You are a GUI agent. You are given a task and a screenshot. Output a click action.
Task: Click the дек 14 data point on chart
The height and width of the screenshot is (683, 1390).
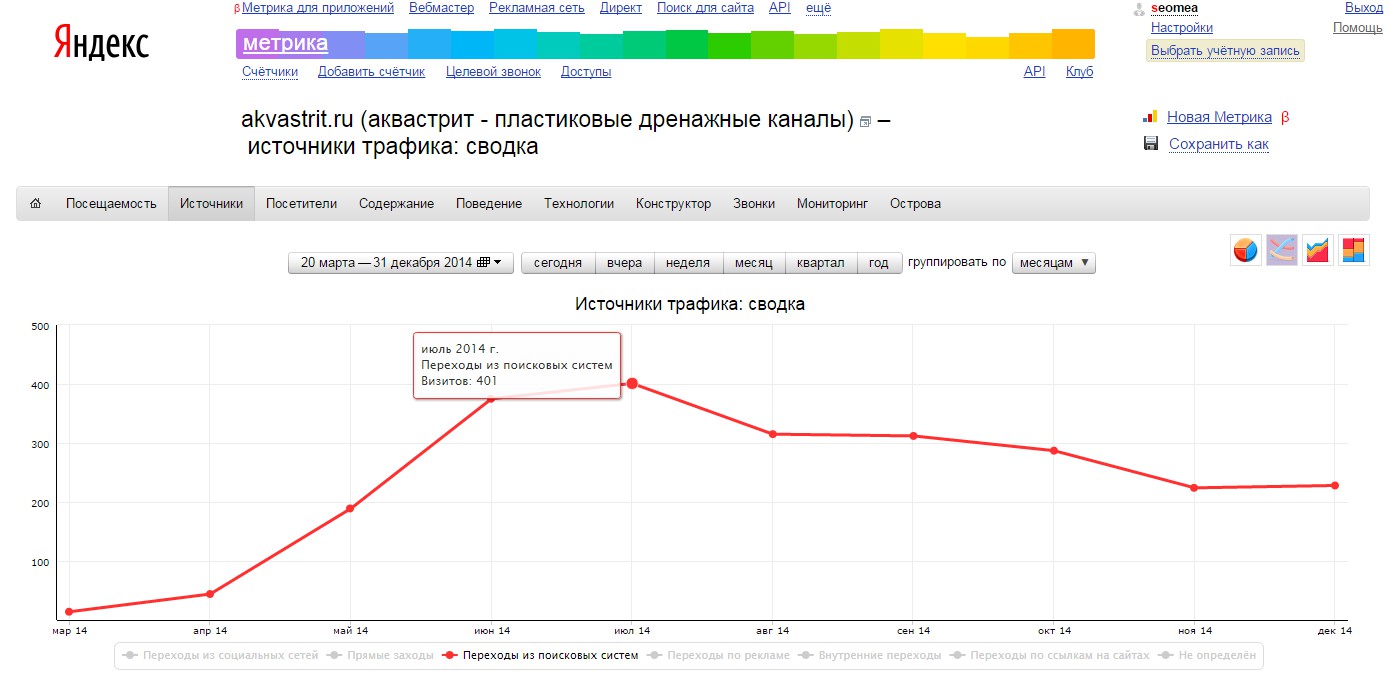point(1335,485)
